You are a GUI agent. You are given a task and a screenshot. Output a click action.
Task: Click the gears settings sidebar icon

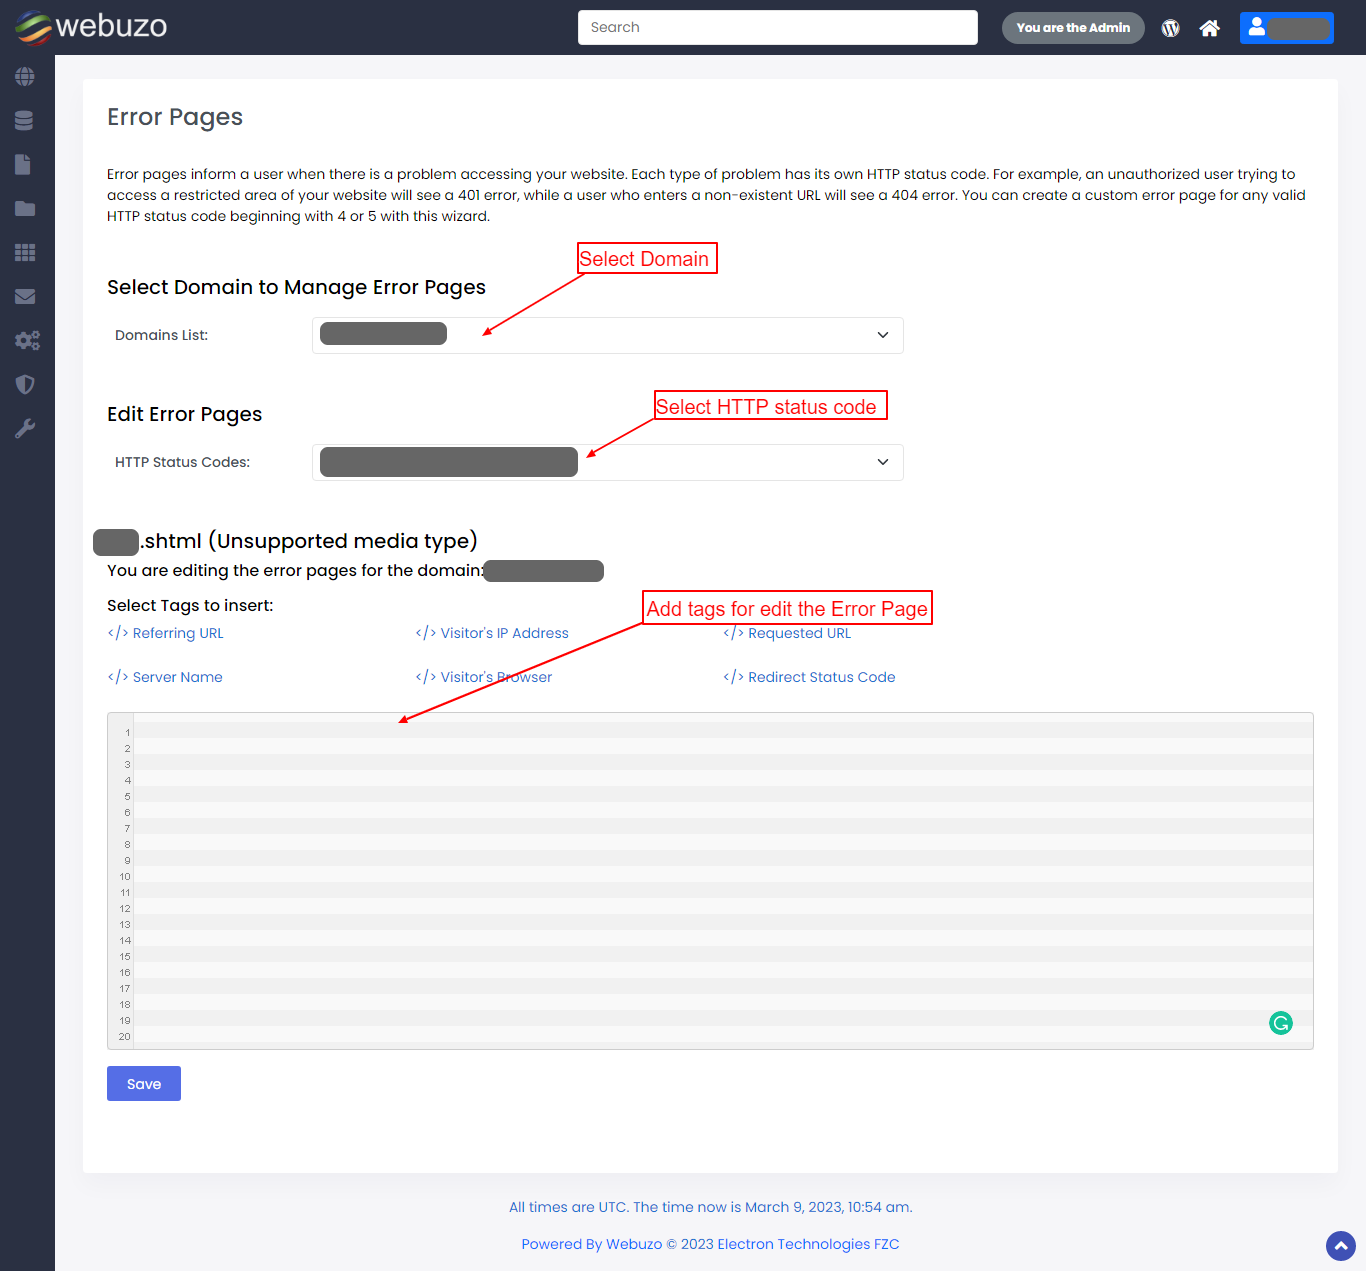27,341
